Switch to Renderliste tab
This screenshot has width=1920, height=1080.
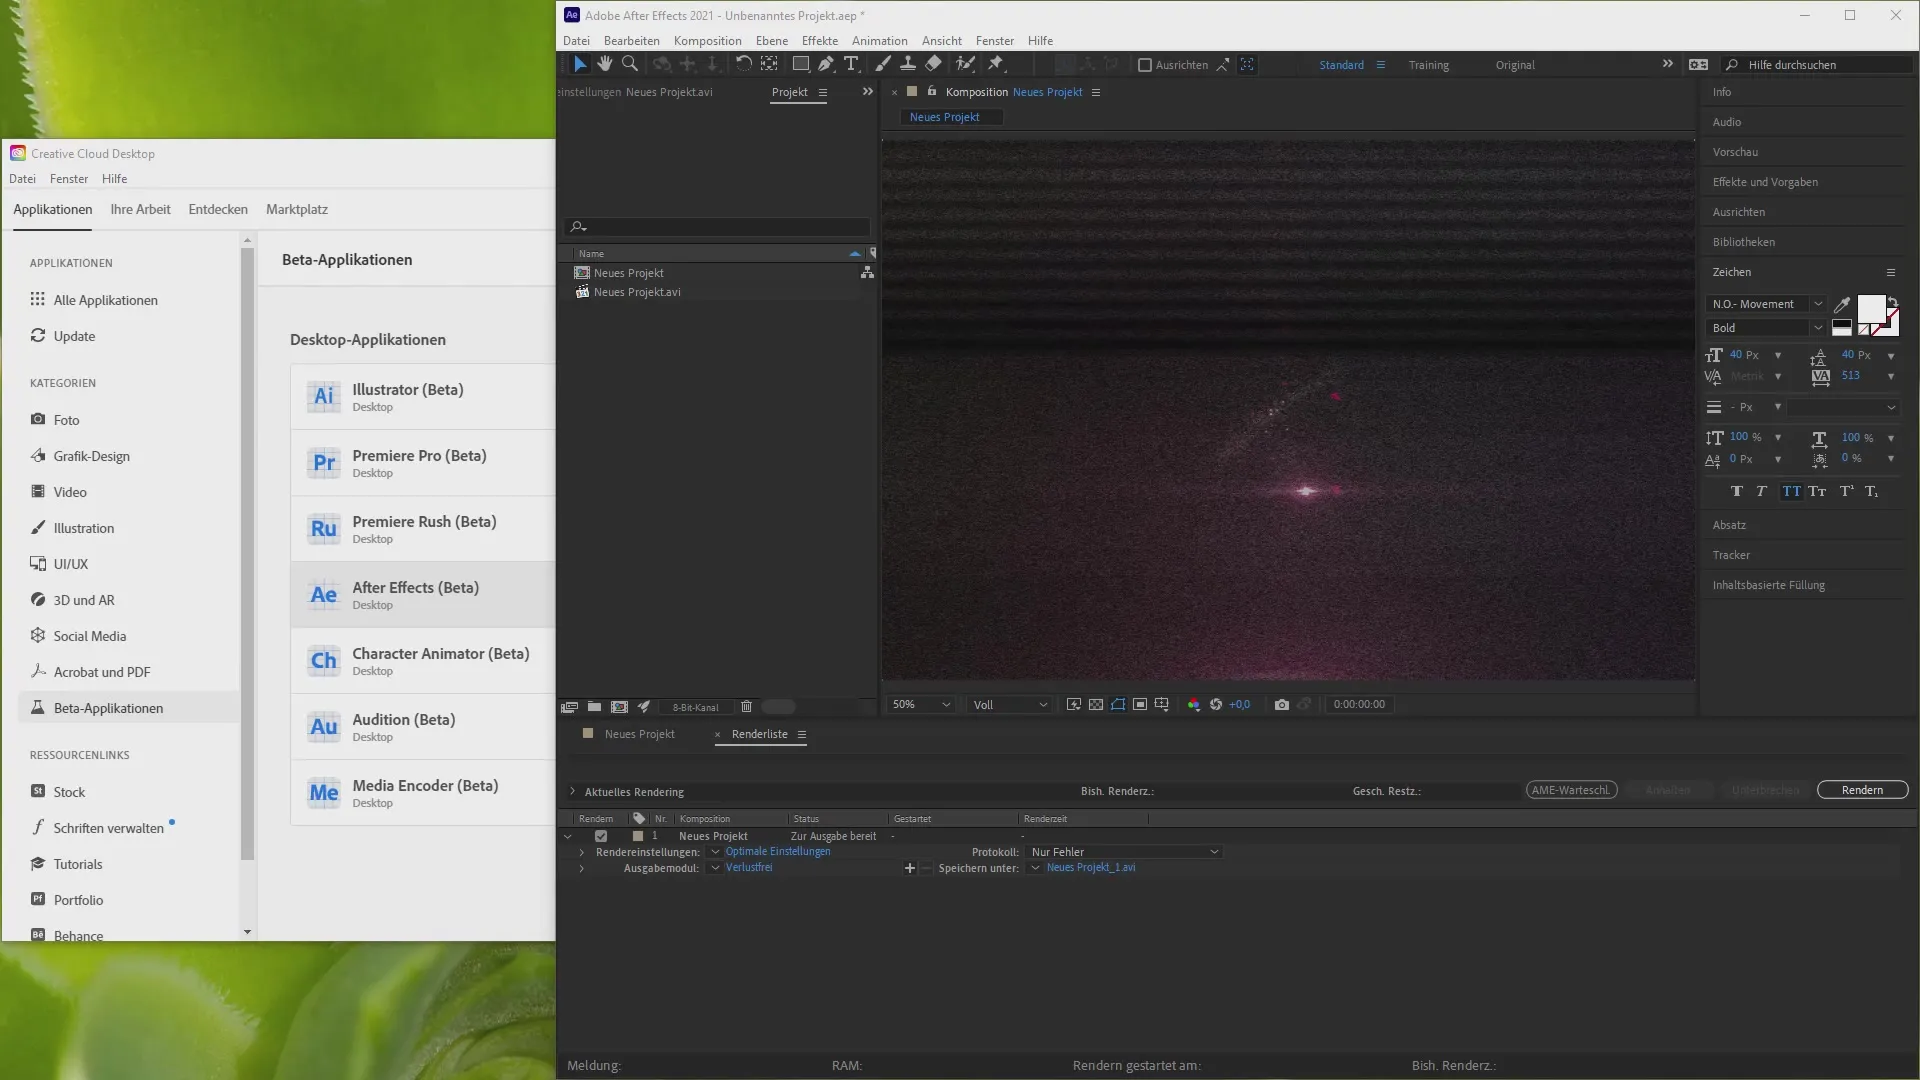pos(760,734)
